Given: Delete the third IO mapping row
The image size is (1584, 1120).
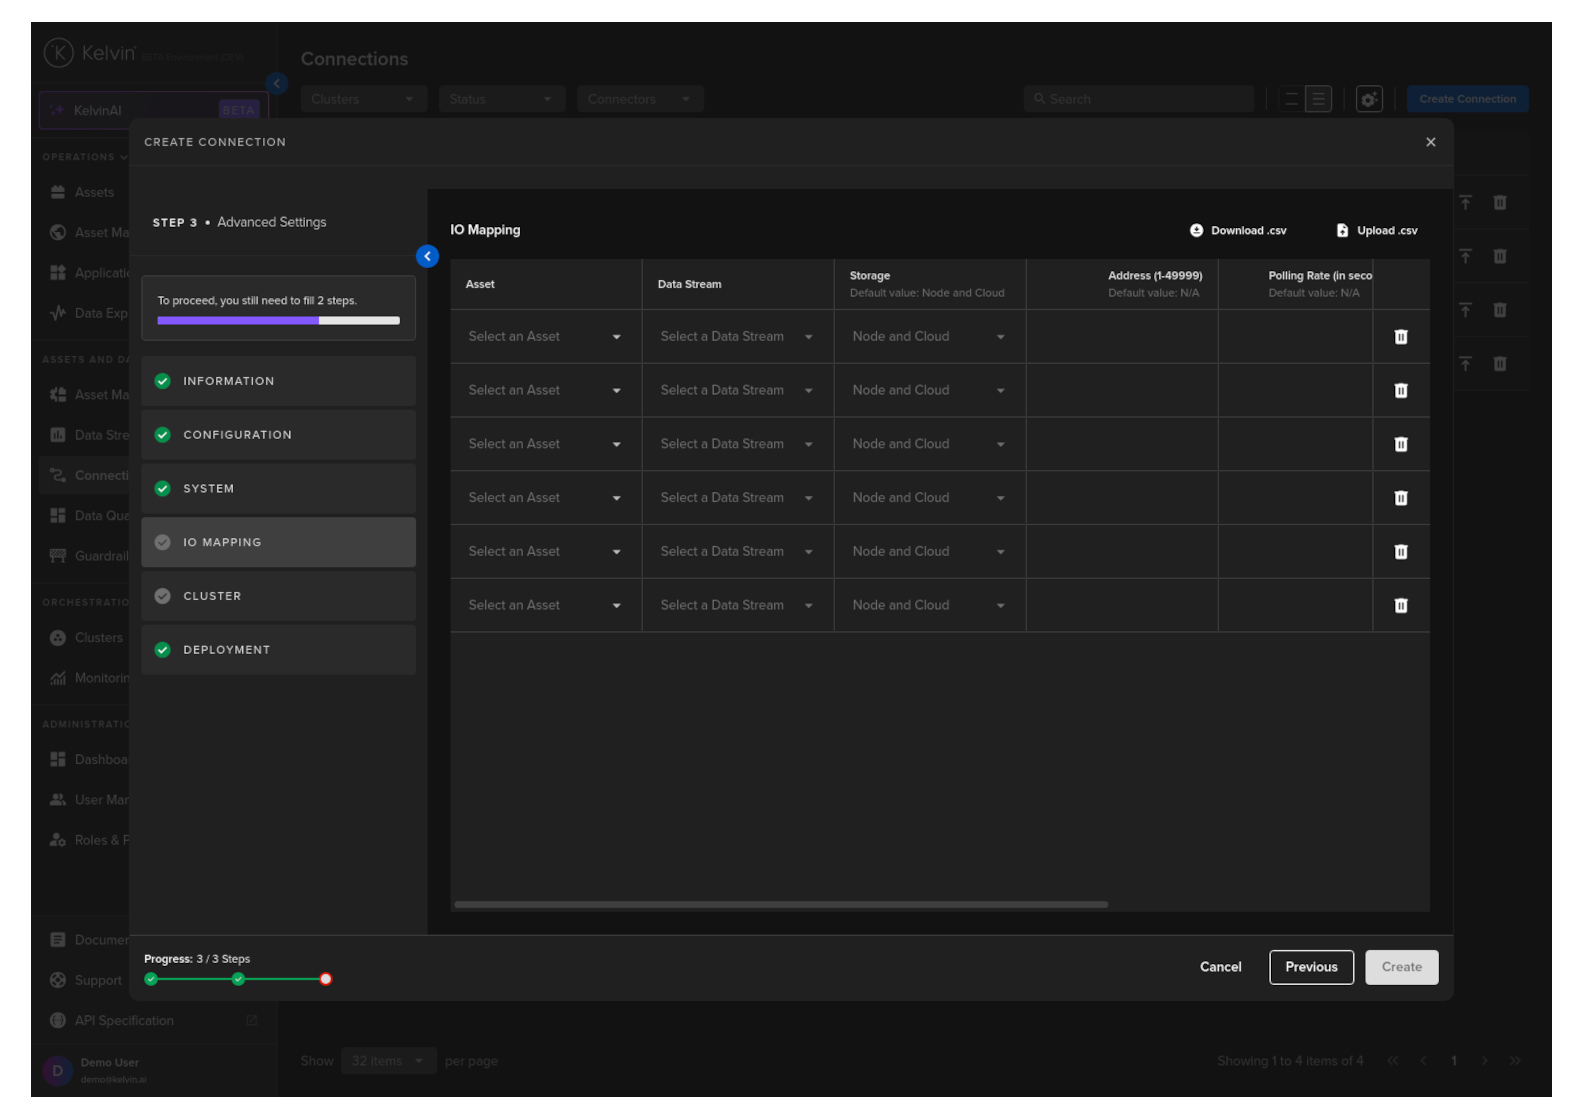Looking at the screenshot, I should pos(1400,444).
